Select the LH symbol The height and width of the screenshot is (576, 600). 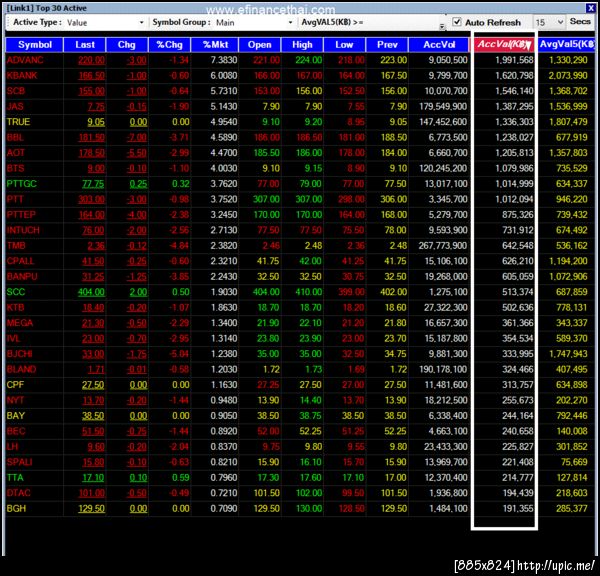pyautogui.click(x=12, y=447)
